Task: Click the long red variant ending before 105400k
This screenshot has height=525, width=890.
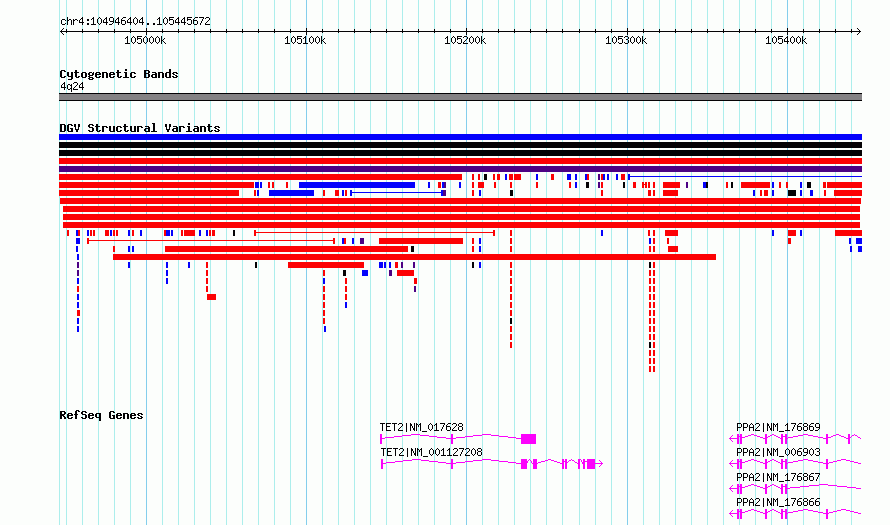Action: point(414,257)
